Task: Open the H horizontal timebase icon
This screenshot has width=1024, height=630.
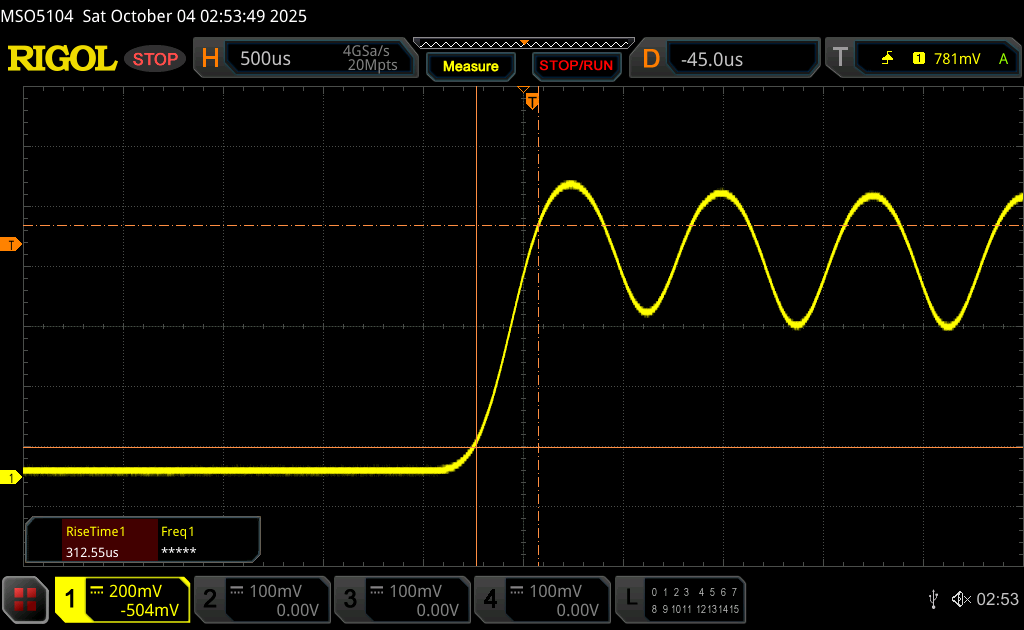Action: pyautogui.click(x=210, y=59)
